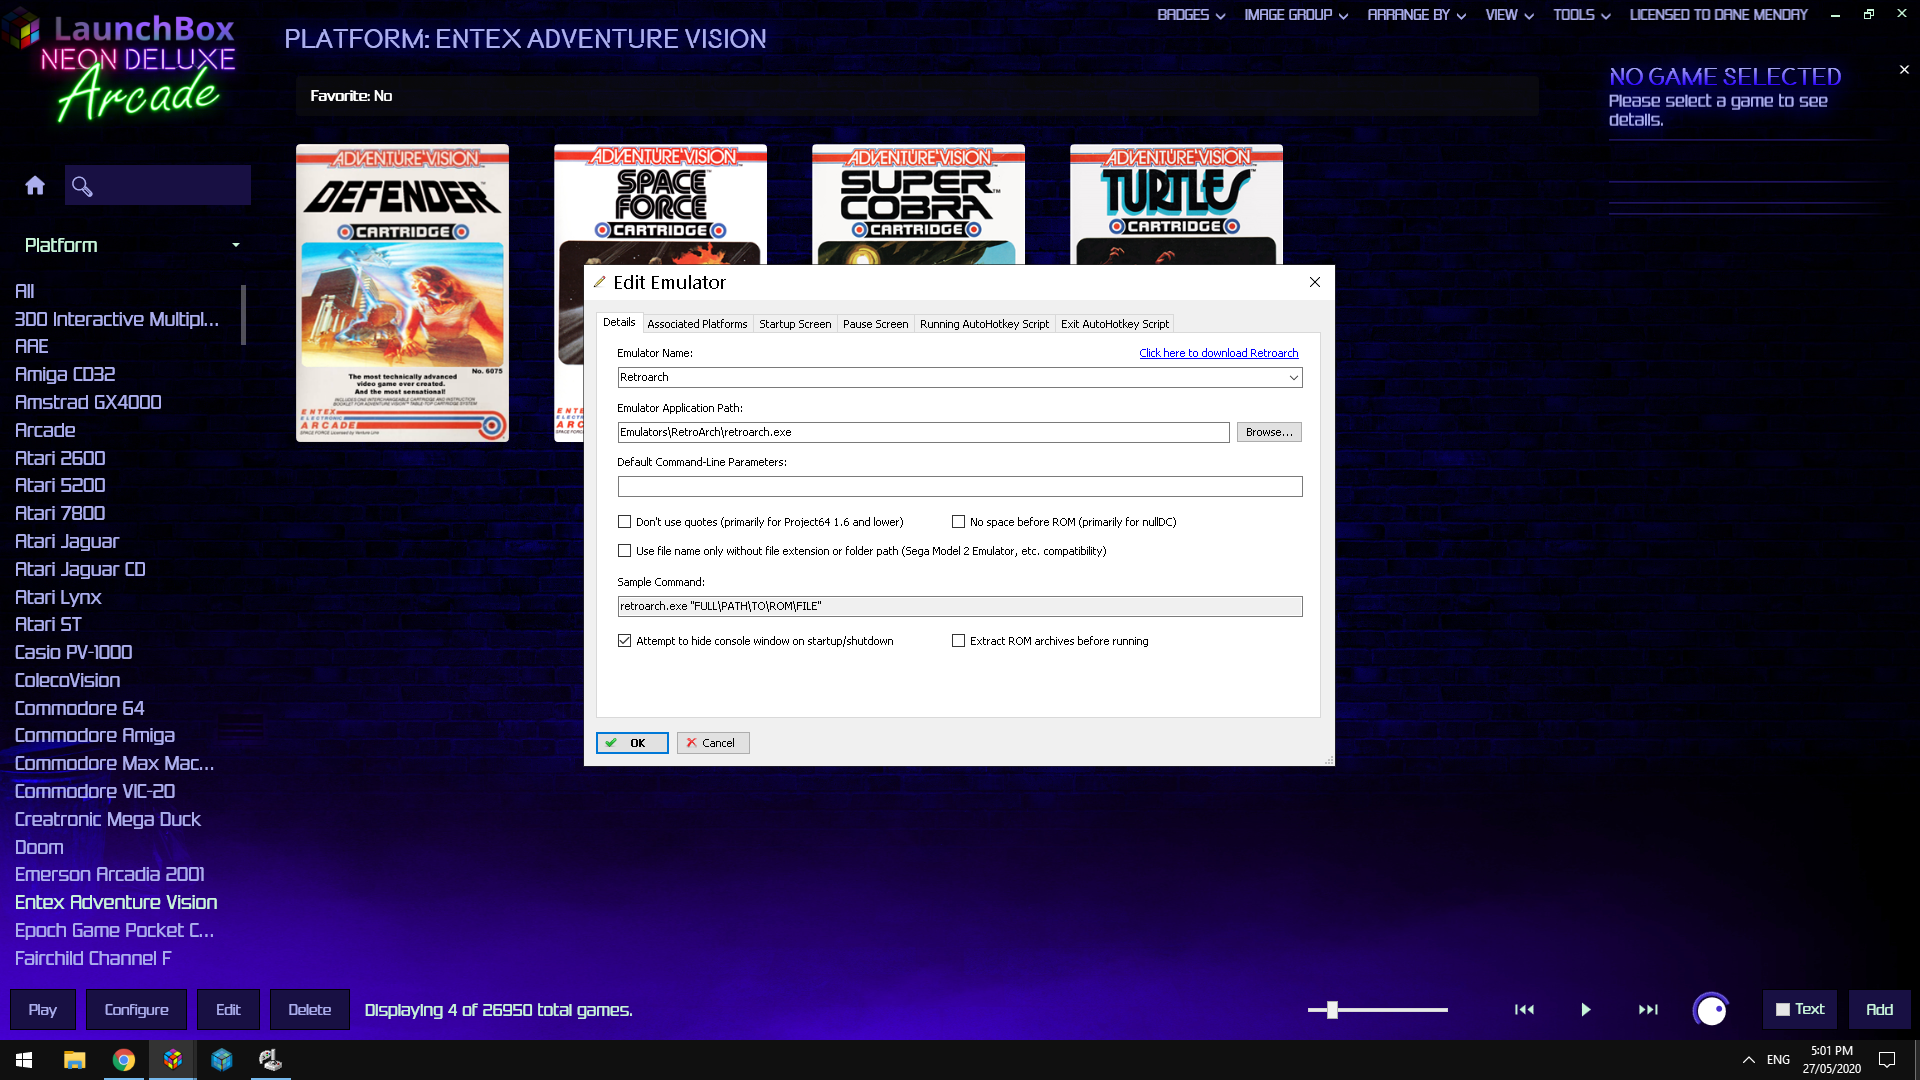The height and width of the screenshot is (1080, 1920).
Task: Open the Arrange By menu
Action: 1416,15
